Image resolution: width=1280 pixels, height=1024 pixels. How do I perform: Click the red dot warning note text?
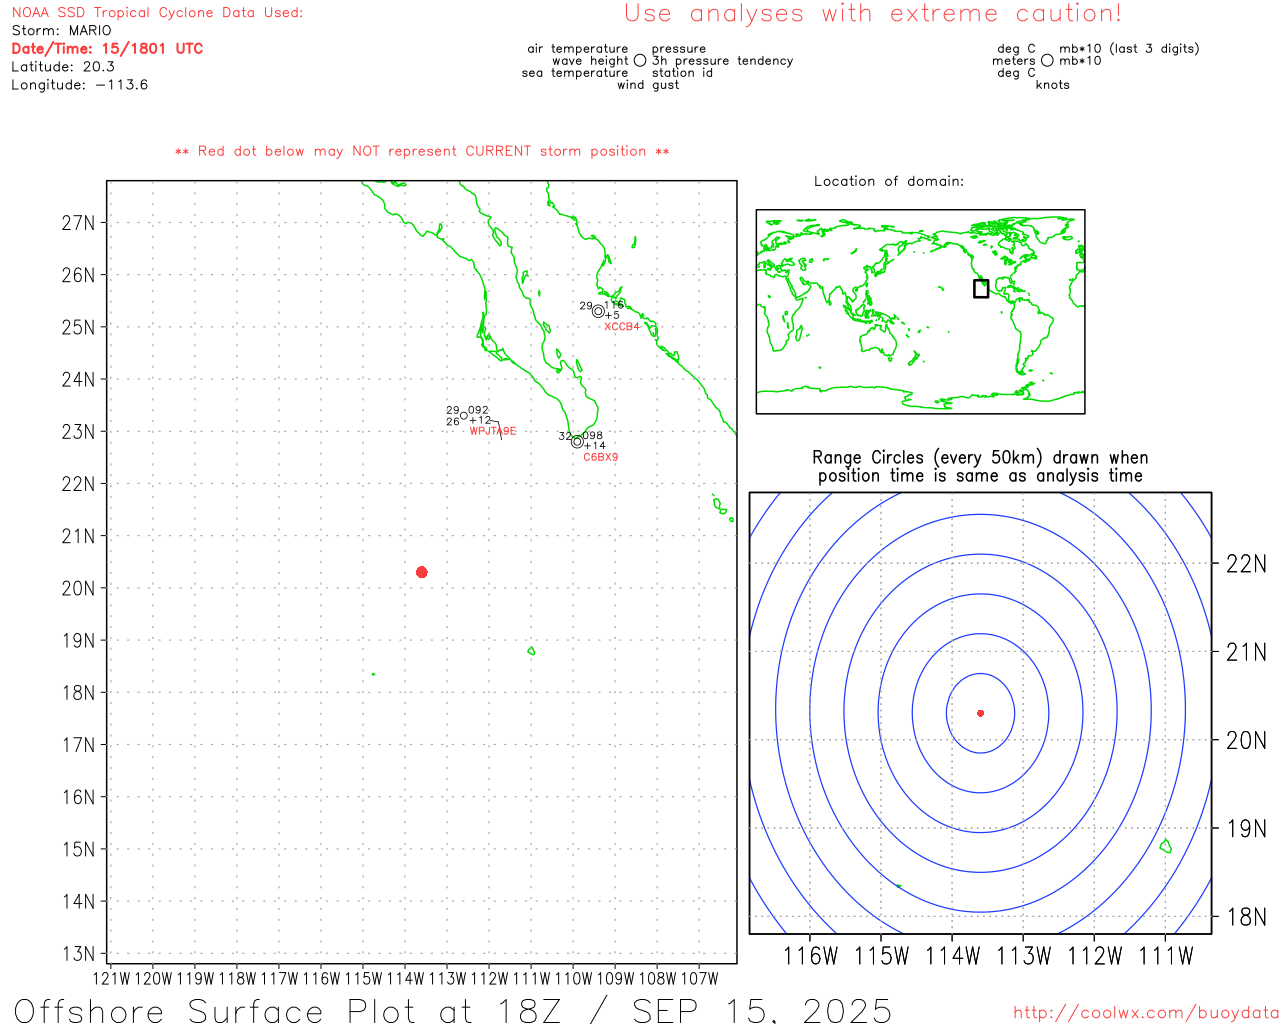click(422, 151)
